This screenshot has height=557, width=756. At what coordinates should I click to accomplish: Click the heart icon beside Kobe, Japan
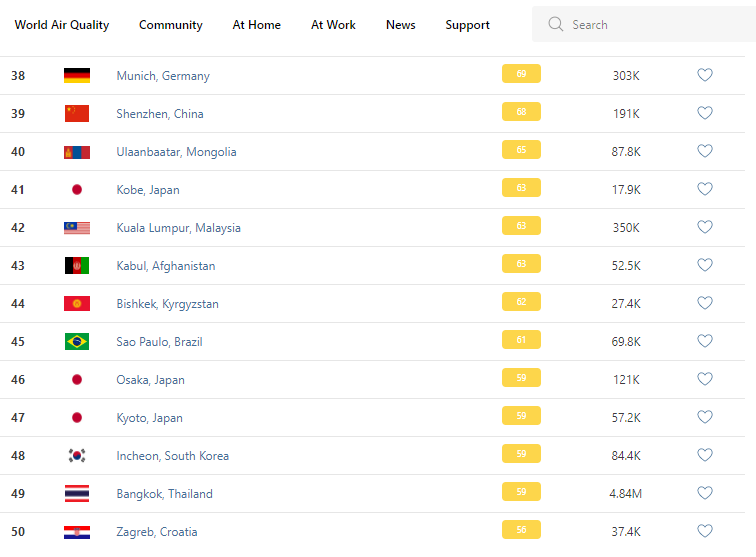click(705, 189)
